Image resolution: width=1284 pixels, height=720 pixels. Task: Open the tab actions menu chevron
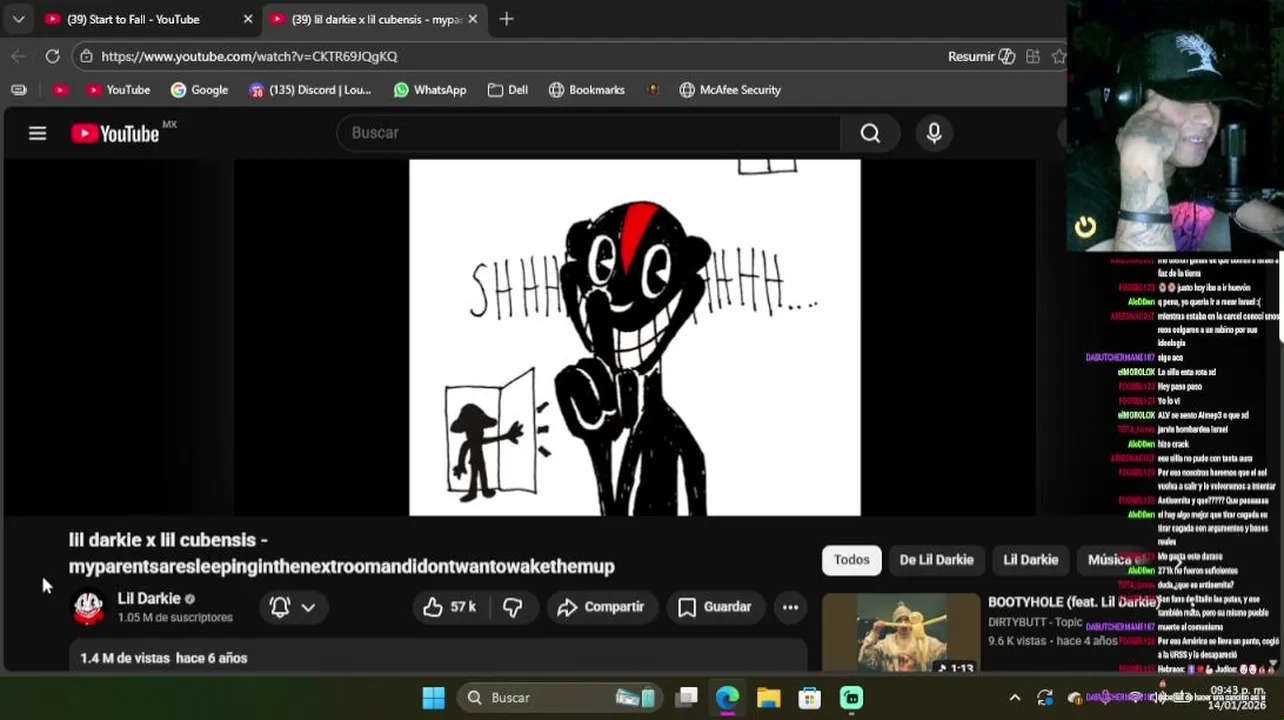(x=18, y=19)
